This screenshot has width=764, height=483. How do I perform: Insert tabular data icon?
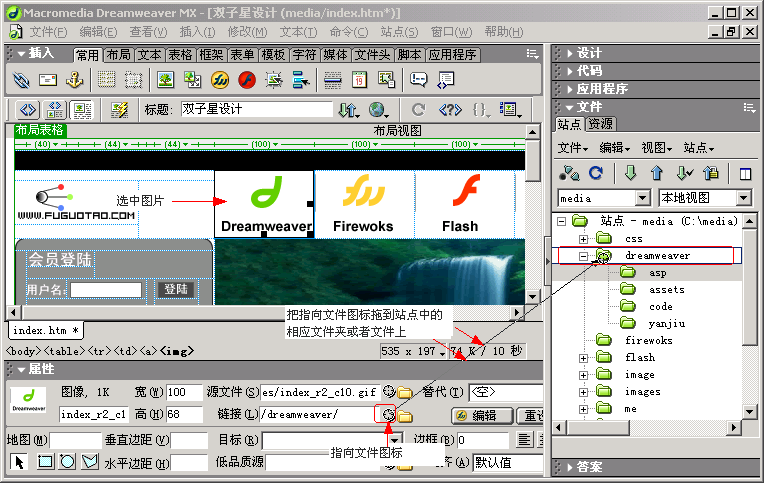pos(386,79)
